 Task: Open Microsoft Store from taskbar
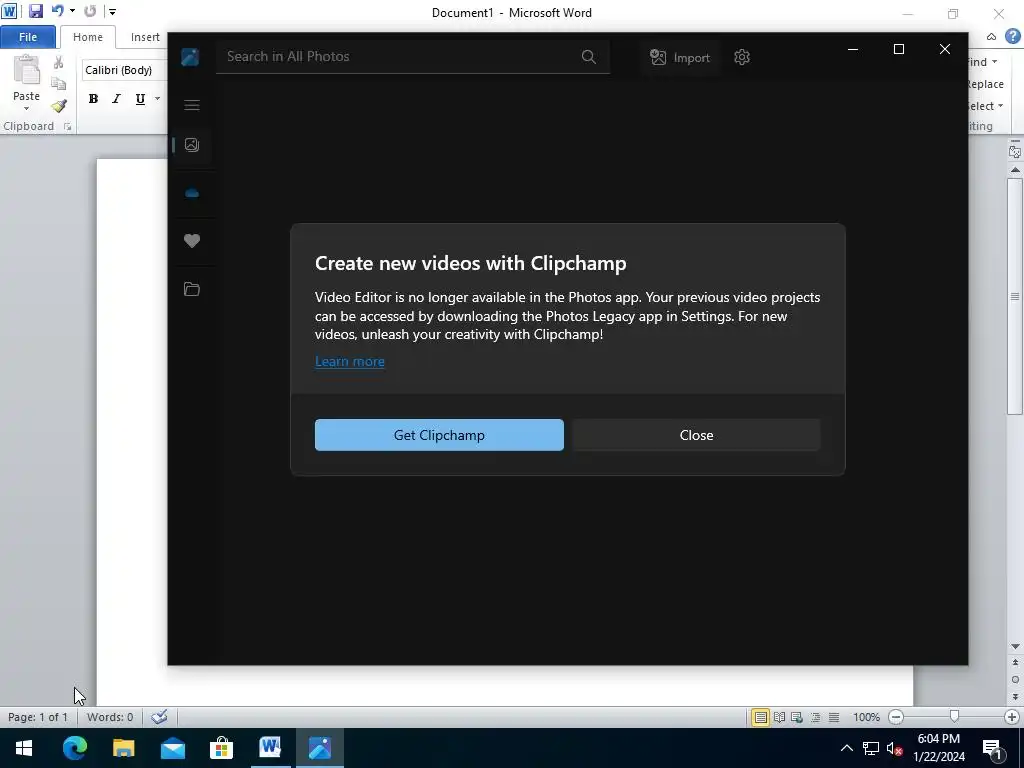click(x=221, y=748)
